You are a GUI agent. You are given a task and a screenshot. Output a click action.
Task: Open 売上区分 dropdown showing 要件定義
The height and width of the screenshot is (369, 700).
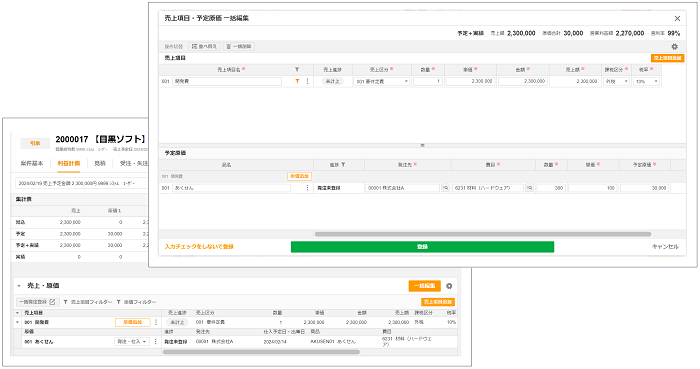point(382,81)
